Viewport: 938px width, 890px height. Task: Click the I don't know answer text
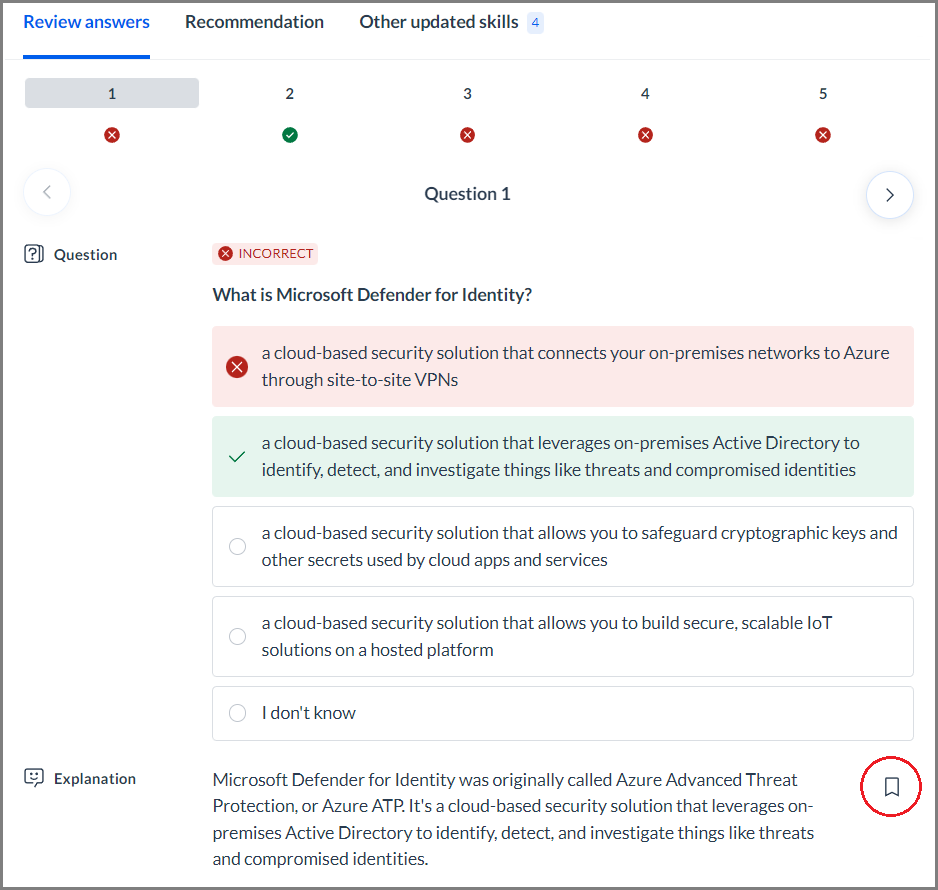tap(309, 713)
